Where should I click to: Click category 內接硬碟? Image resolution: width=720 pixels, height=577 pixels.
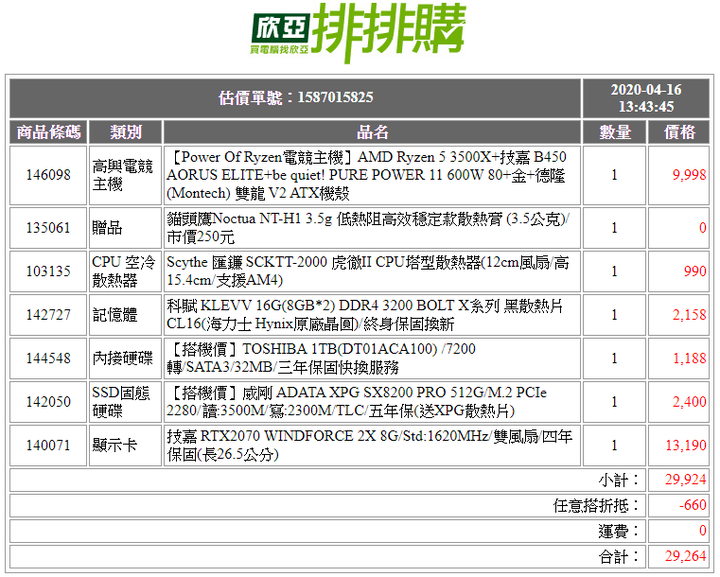pos(122,358)
